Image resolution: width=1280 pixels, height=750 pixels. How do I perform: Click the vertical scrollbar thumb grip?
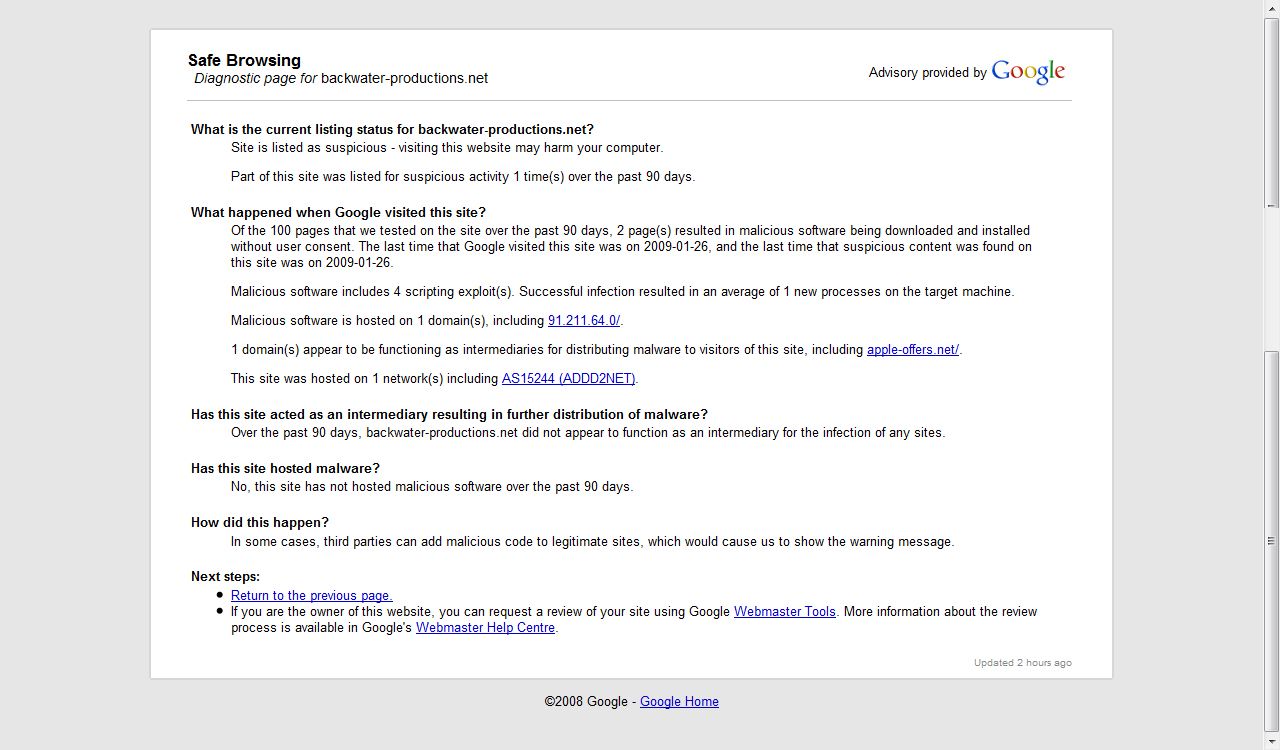(x=1272, y=541)
